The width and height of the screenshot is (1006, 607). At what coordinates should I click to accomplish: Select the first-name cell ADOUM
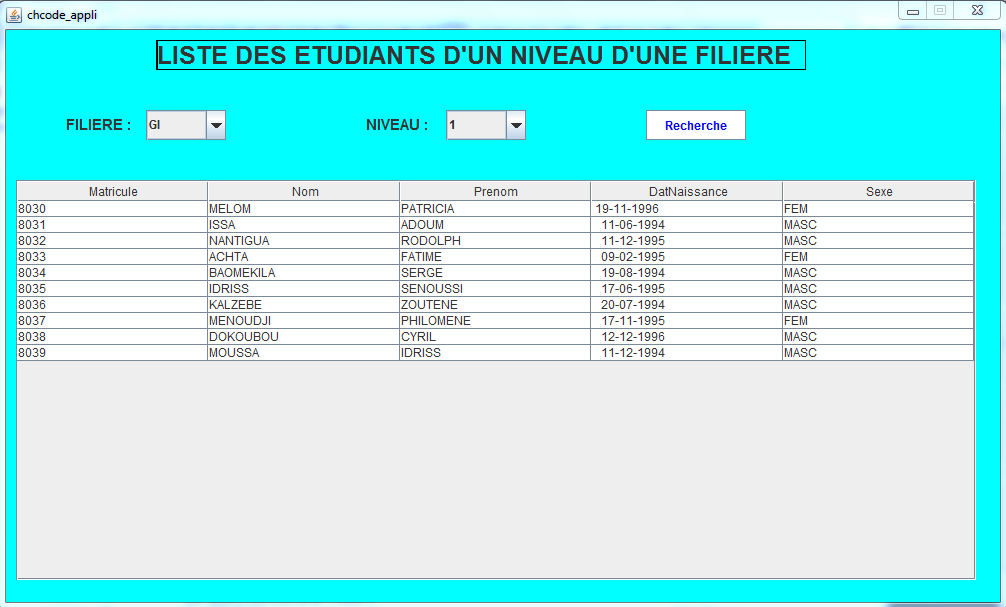(495, 225)
